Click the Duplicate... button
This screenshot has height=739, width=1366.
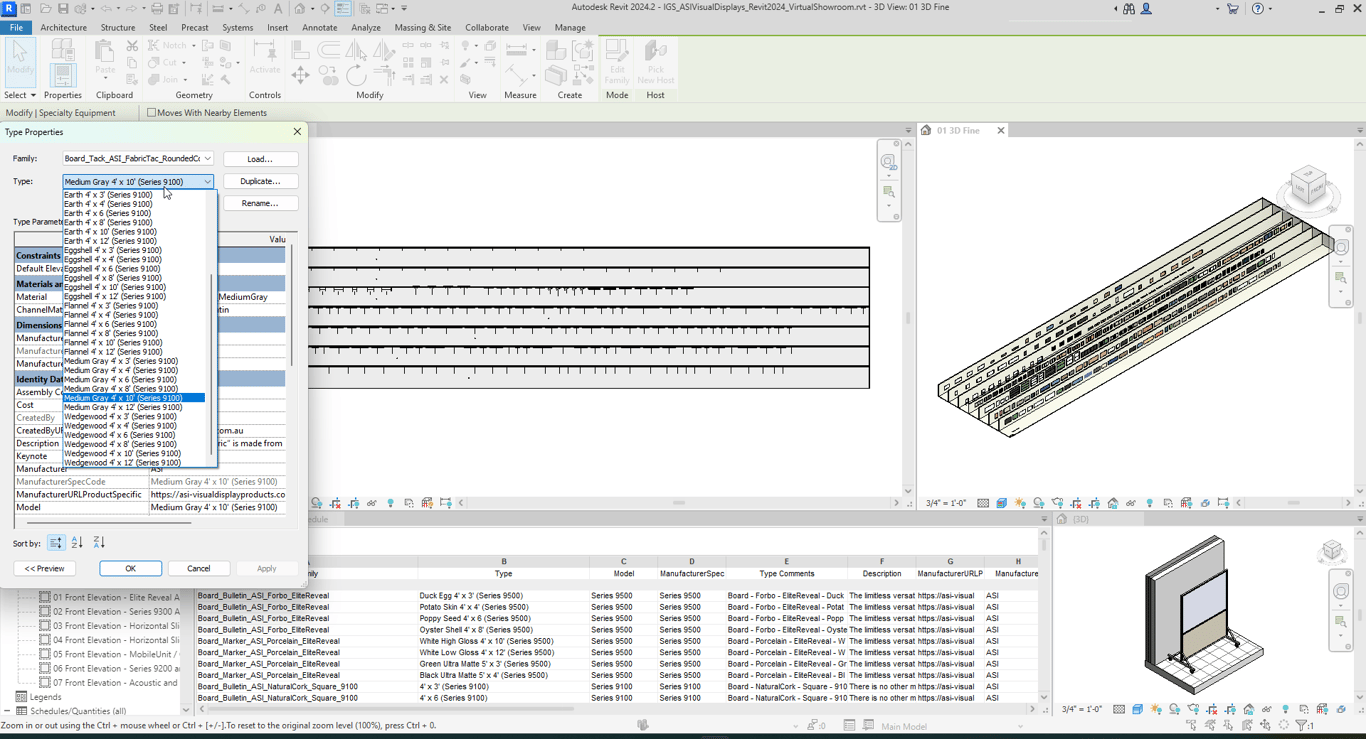(x=260, y=181)
